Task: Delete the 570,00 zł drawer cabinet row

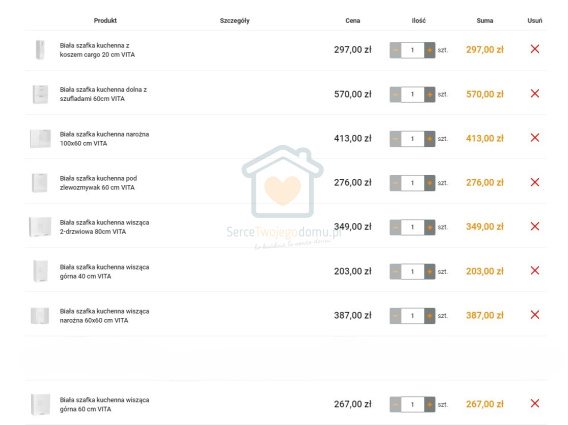Action: click(x=535, y=94)
